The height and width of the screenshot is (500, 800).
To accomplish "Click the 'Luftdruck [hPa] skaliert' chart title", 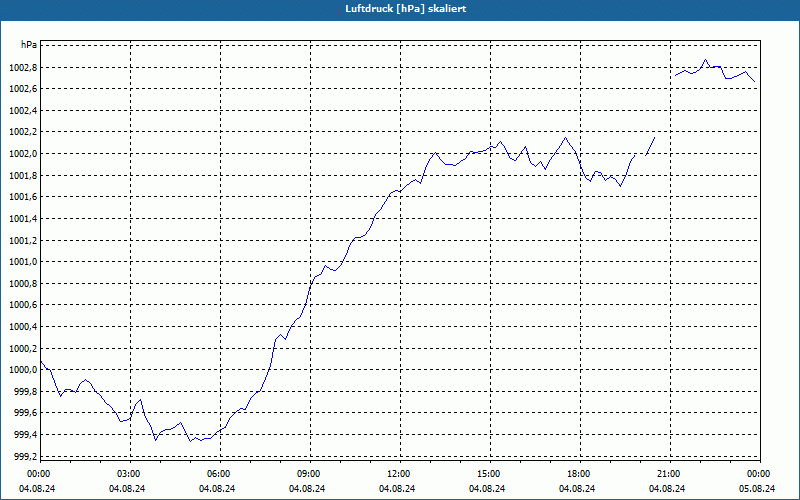I will point(406,9).
